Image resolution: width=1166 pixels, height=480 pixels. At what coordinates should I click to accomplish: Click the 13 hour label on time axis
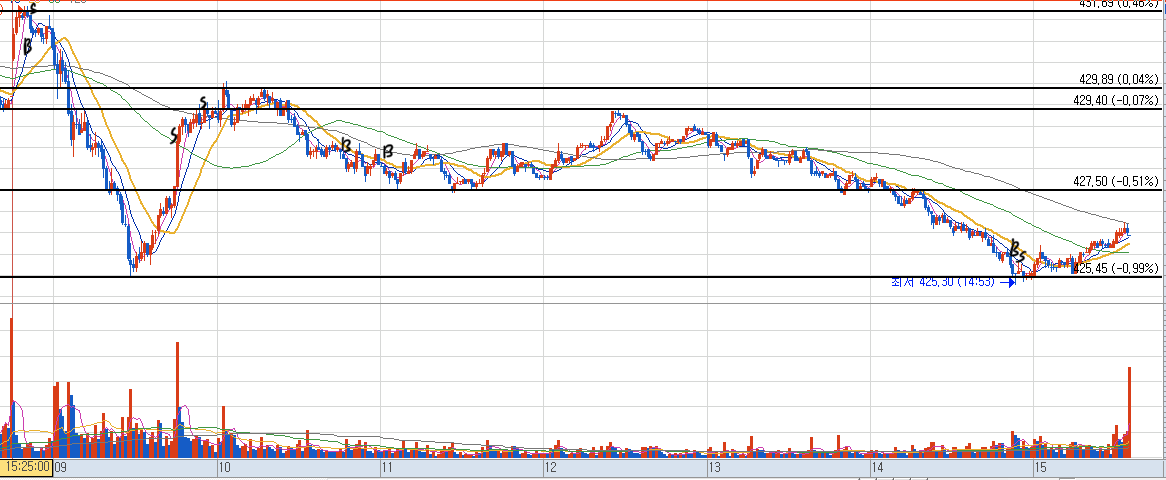715,468
